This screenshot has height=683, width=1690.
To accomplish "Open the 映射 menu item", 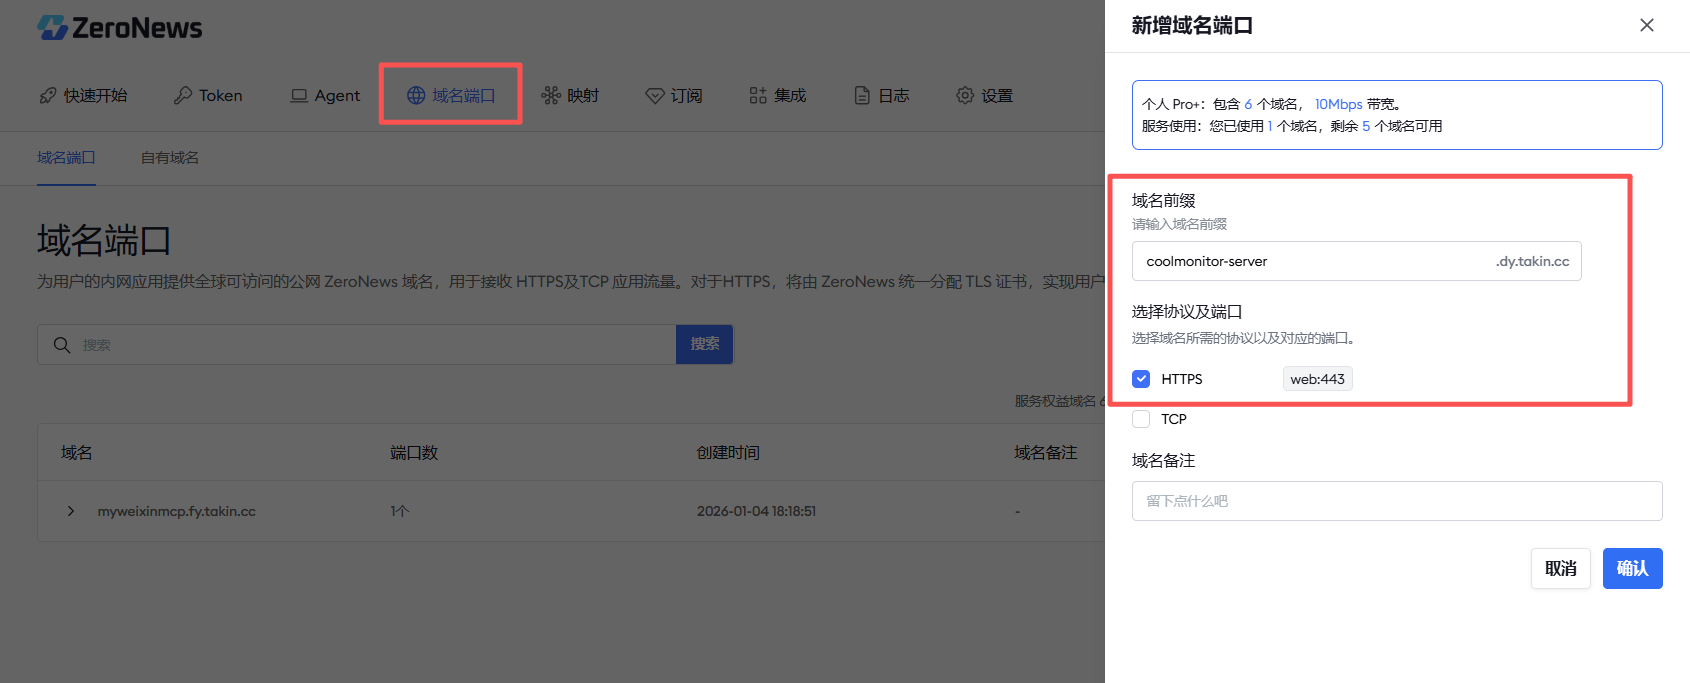I will point(570,96).
